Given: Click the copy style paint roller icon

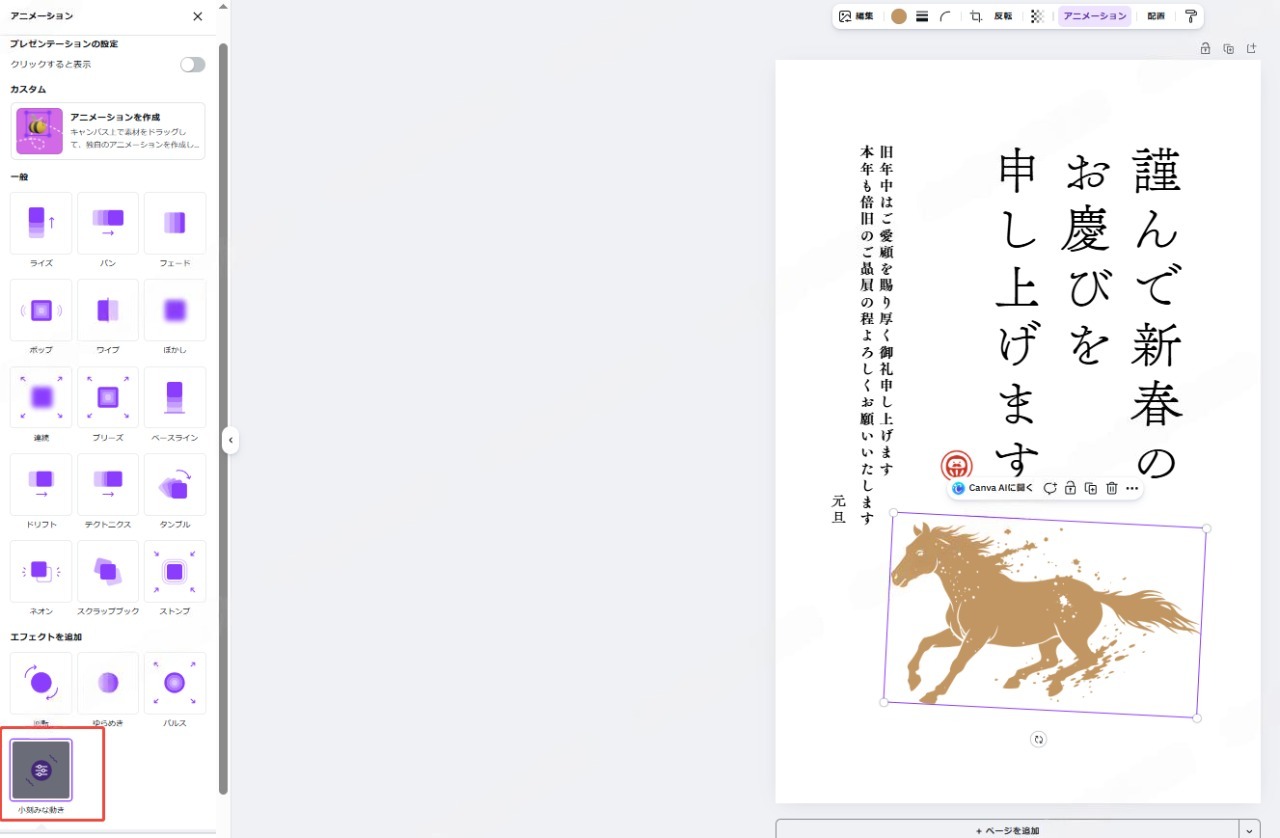Looking at the screenshot, I should coord(1190,16).
